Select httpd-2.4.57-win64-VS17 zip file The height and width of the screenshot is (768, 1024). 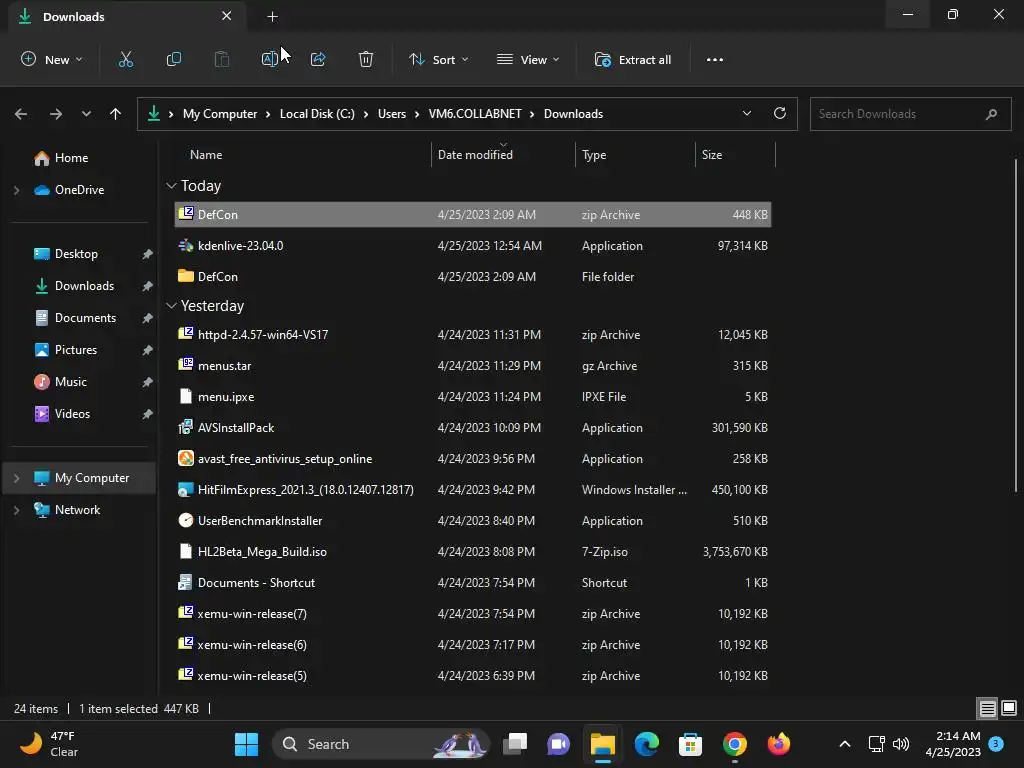[473, 334]
